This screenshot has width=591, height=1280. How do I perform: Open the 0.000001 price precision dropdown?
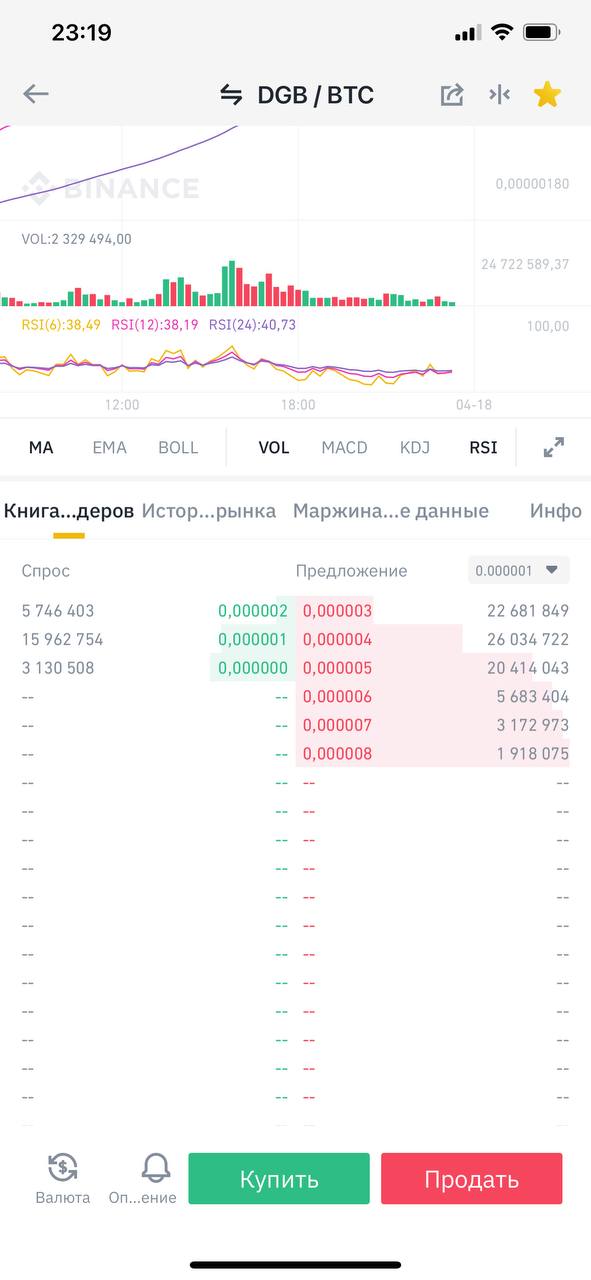point(518,570)
